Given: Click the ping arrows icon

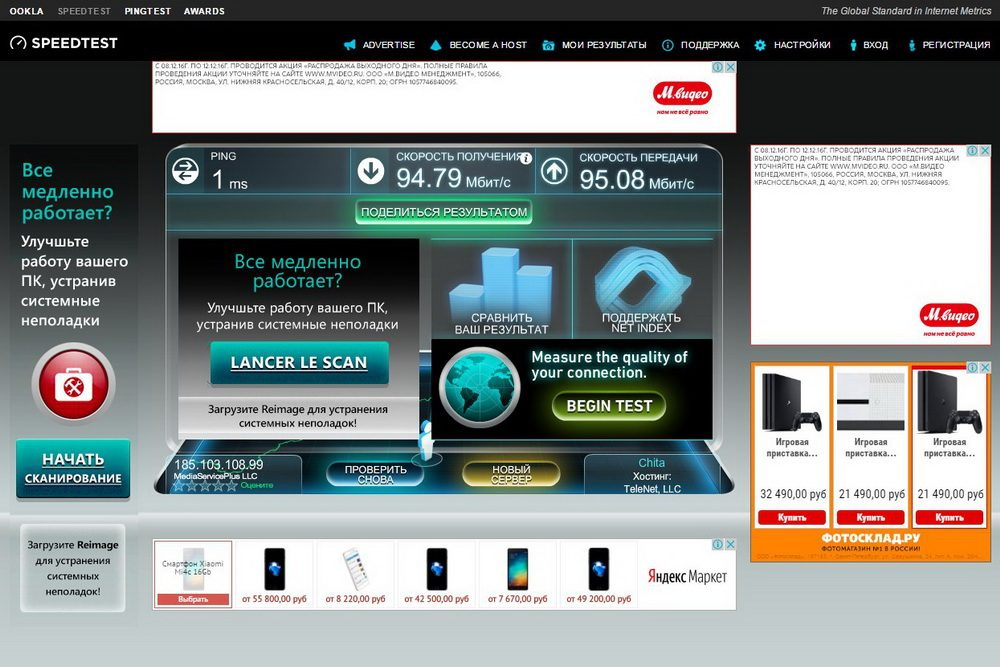Looking at the screenshot, I should [186, 171].
